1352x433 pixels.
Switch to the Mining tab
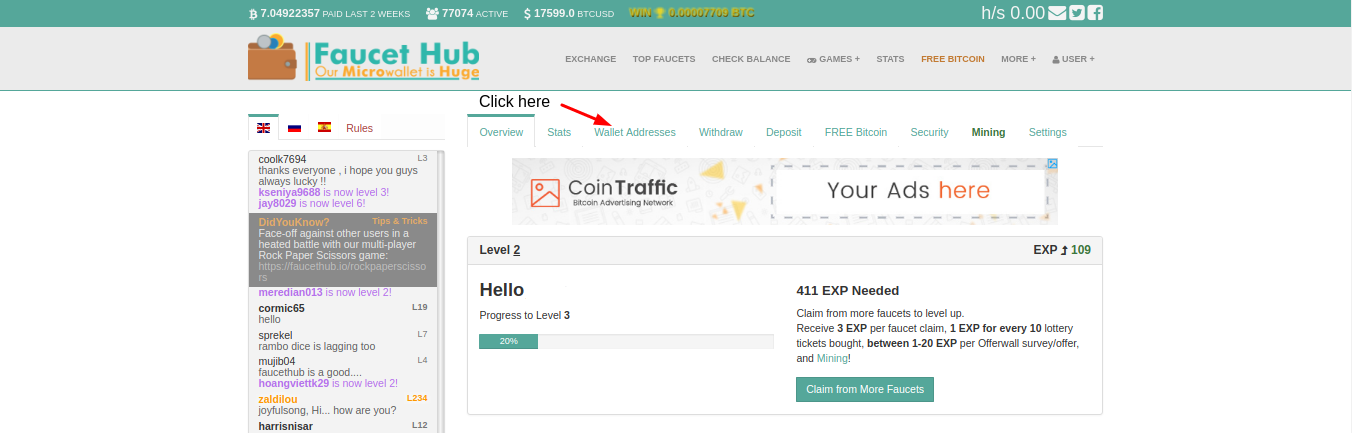pos(989,132)
